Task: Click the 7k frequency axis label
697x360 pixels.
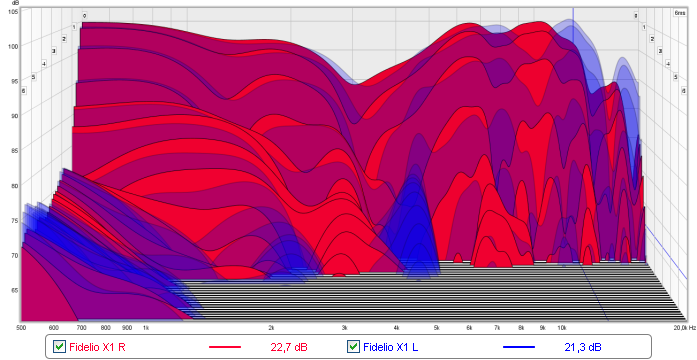Action: click(497, 328)
